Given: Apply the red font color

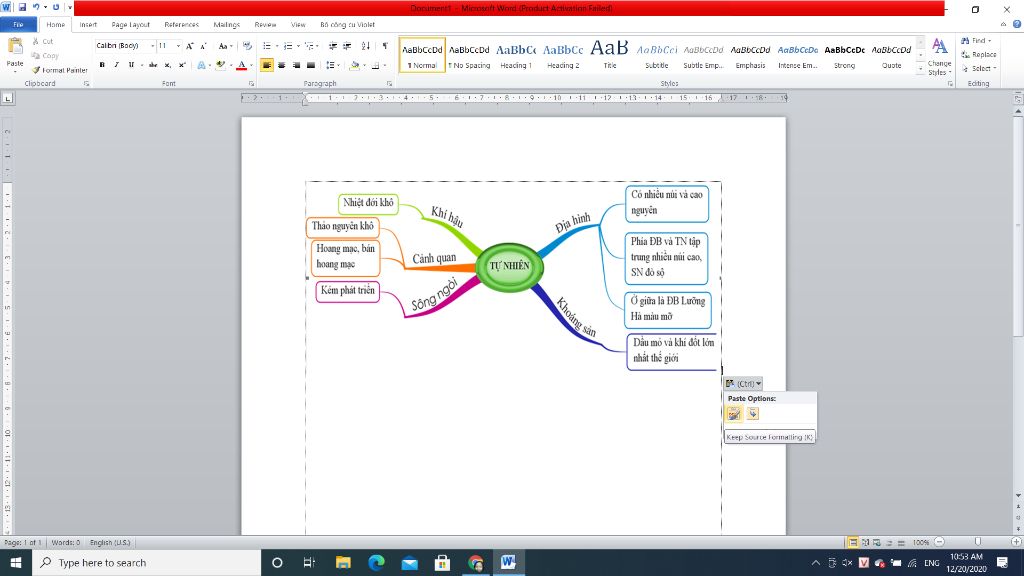Looking at the screenshot, I should click(242, 65).
